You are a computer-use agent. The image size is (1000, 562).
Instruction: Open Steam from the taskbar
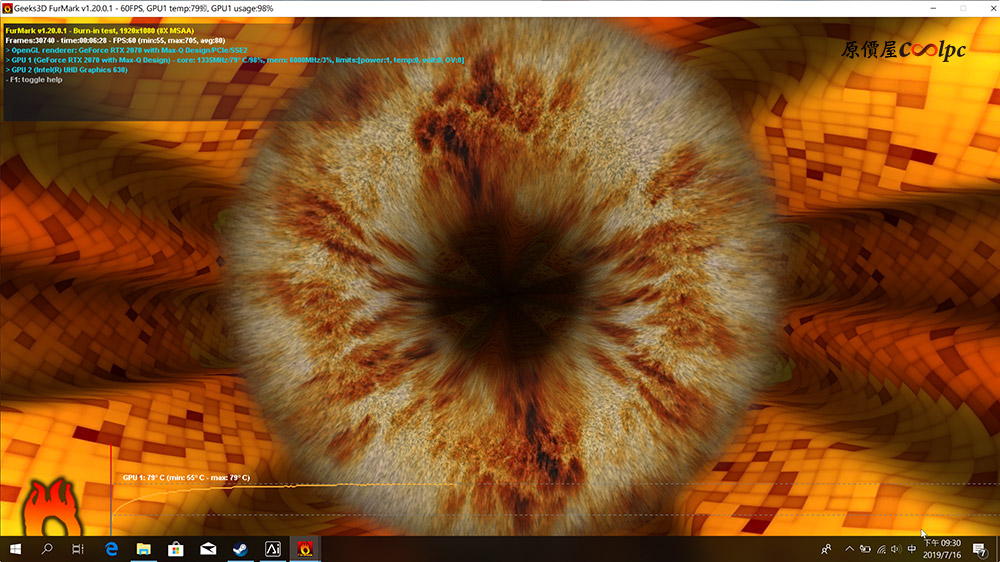[x=240, y=549]
